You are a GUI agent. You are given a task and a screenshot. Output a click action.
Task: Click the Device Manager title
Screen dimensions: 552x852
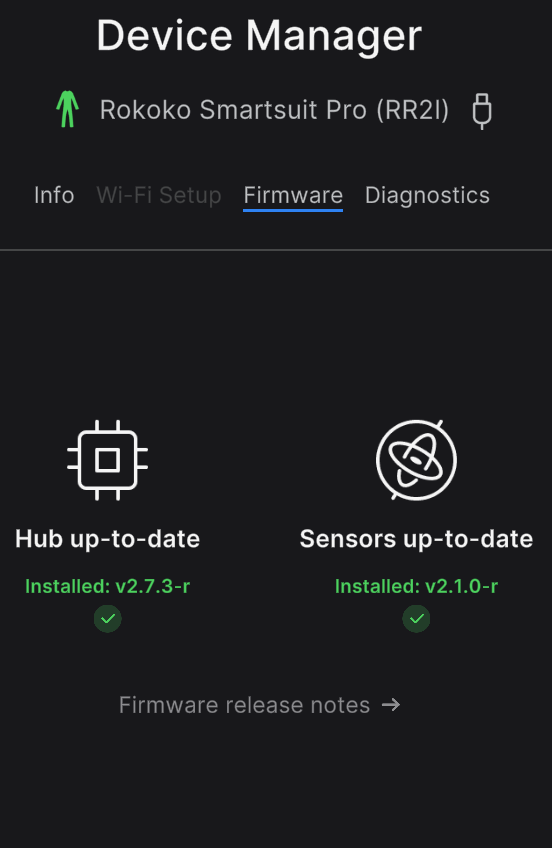pyautogui.click(x=259, y=36)
